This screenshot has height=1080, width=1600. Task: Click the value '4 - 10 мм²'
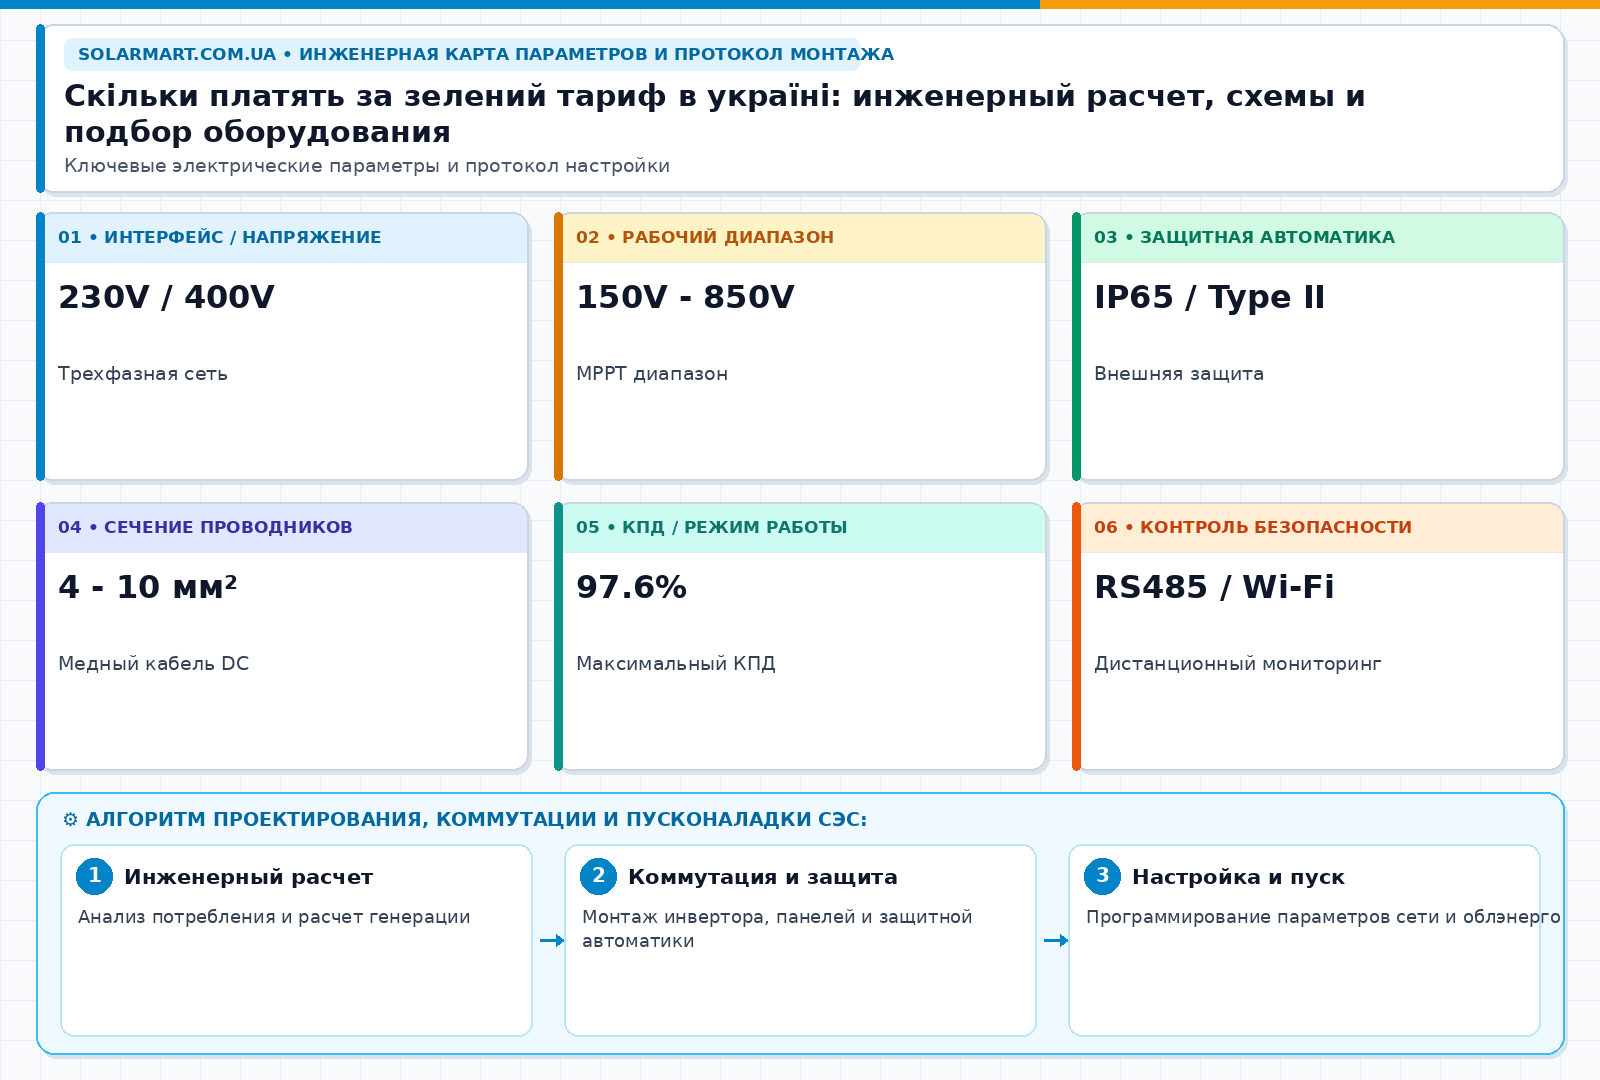[x=148, y=587]
